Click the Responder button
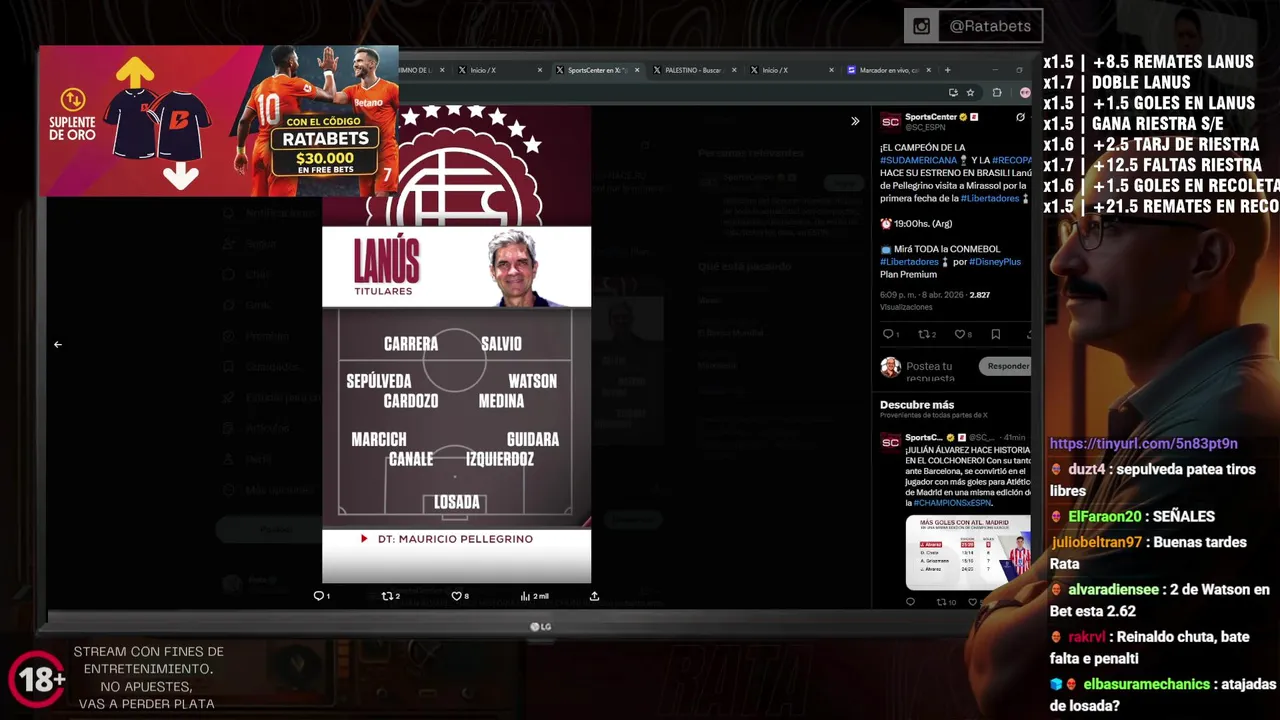 coord(1006,366)
